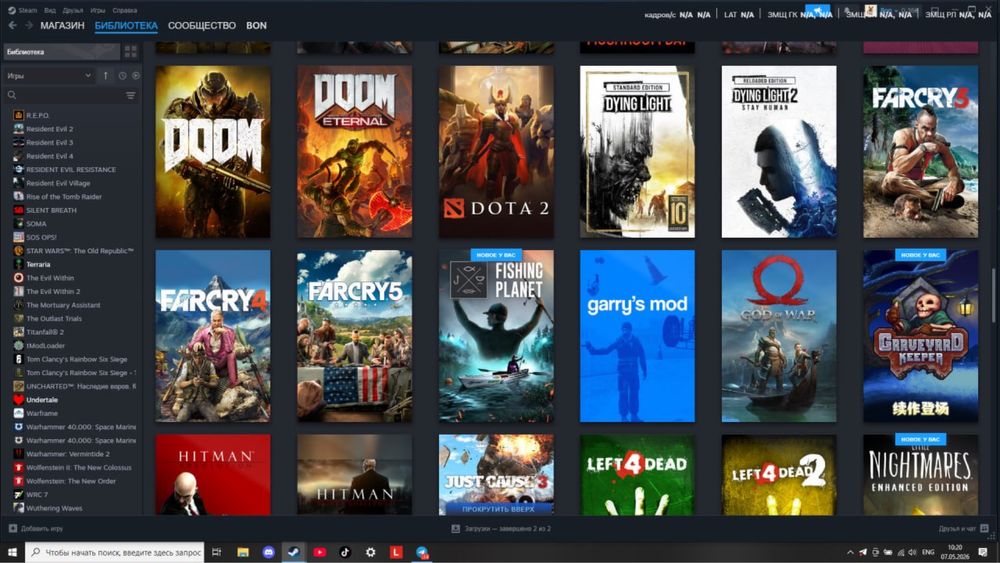Open TikTok from the taskbar

[345, 552]
